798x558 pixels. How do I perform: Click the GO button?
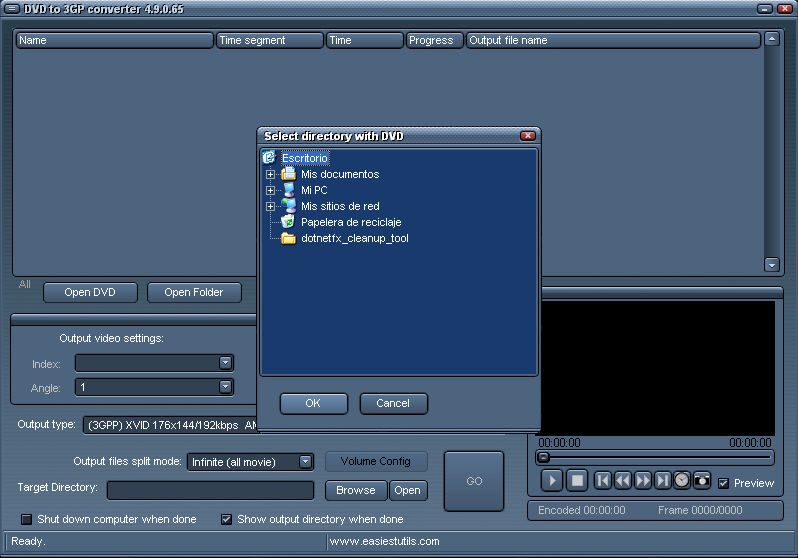[x=474, y=481]
